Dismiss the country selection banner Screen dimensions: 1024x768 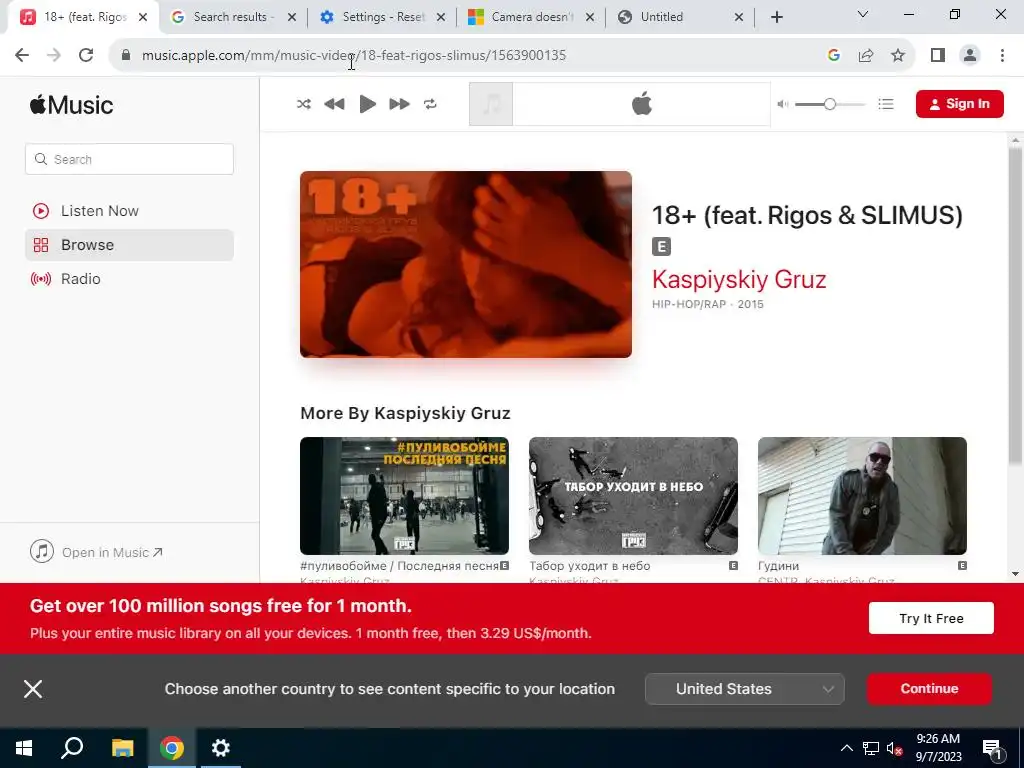(x=33, y=689)
